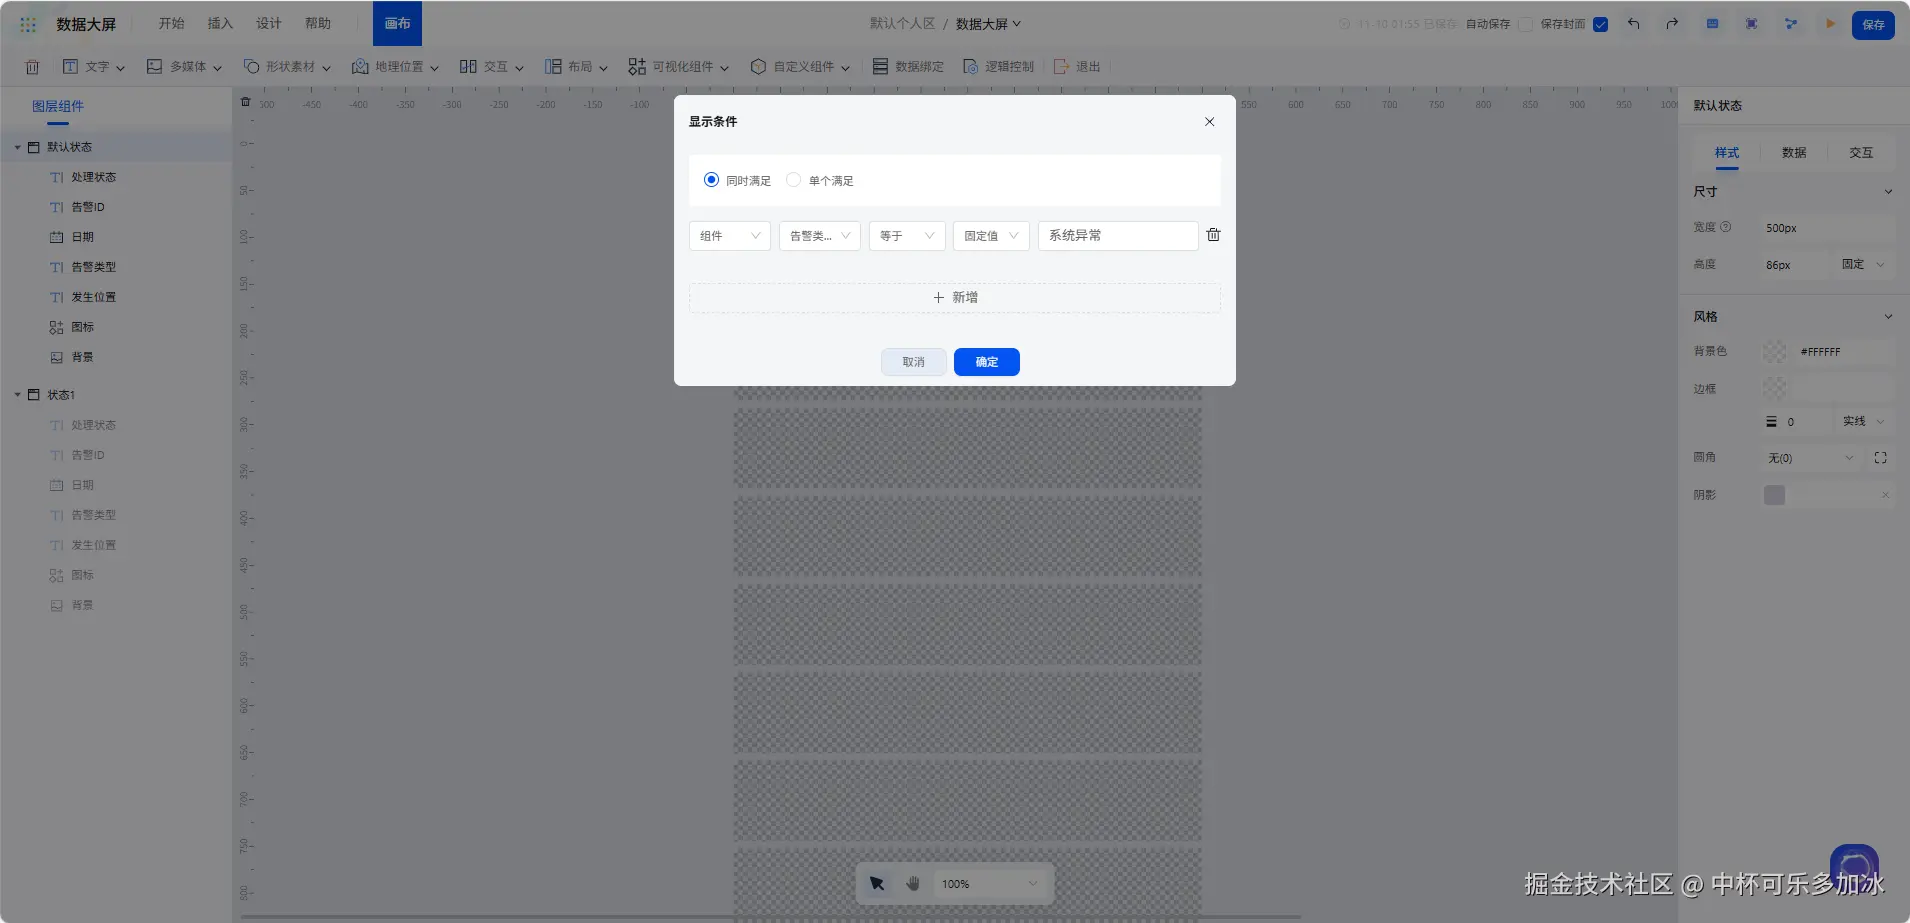Open the 告警类... dropdown in condition row
The image size is (1910, 923).
pos(820,236)
